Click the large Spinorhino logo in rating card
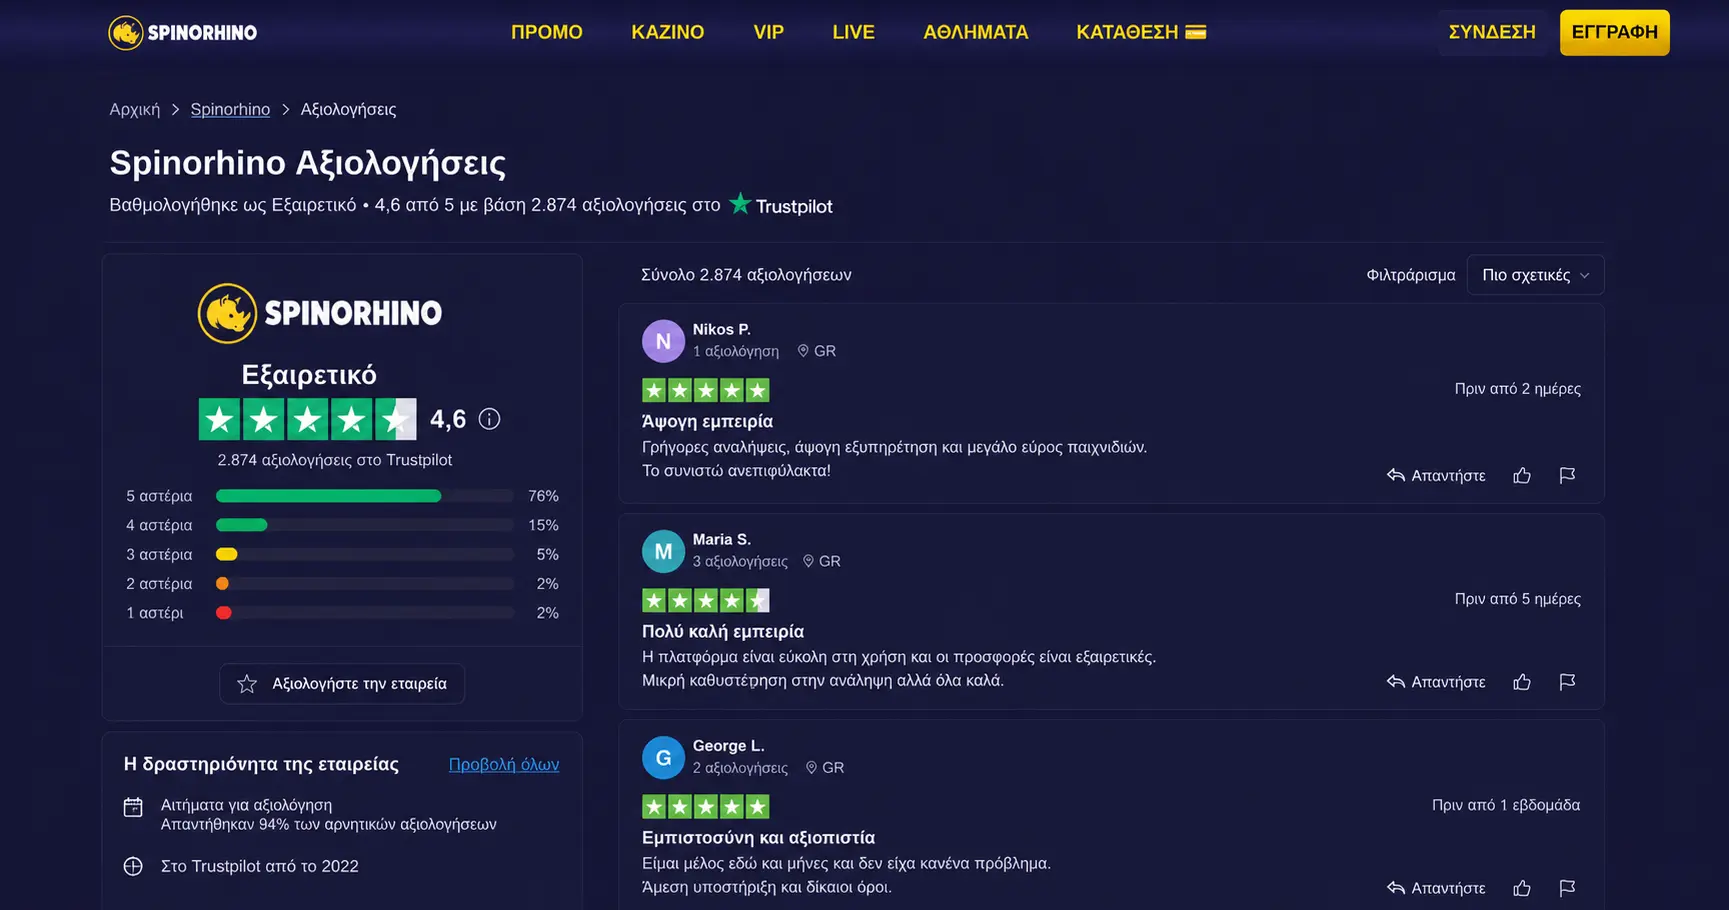Viewport: 1729px width, 910px height. point(320,313)
